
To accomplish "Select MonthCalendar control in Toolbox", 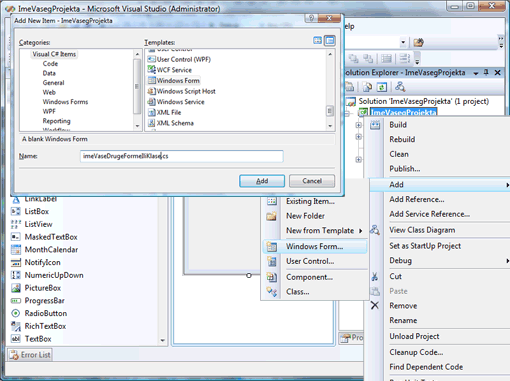I will coord(44,250).
